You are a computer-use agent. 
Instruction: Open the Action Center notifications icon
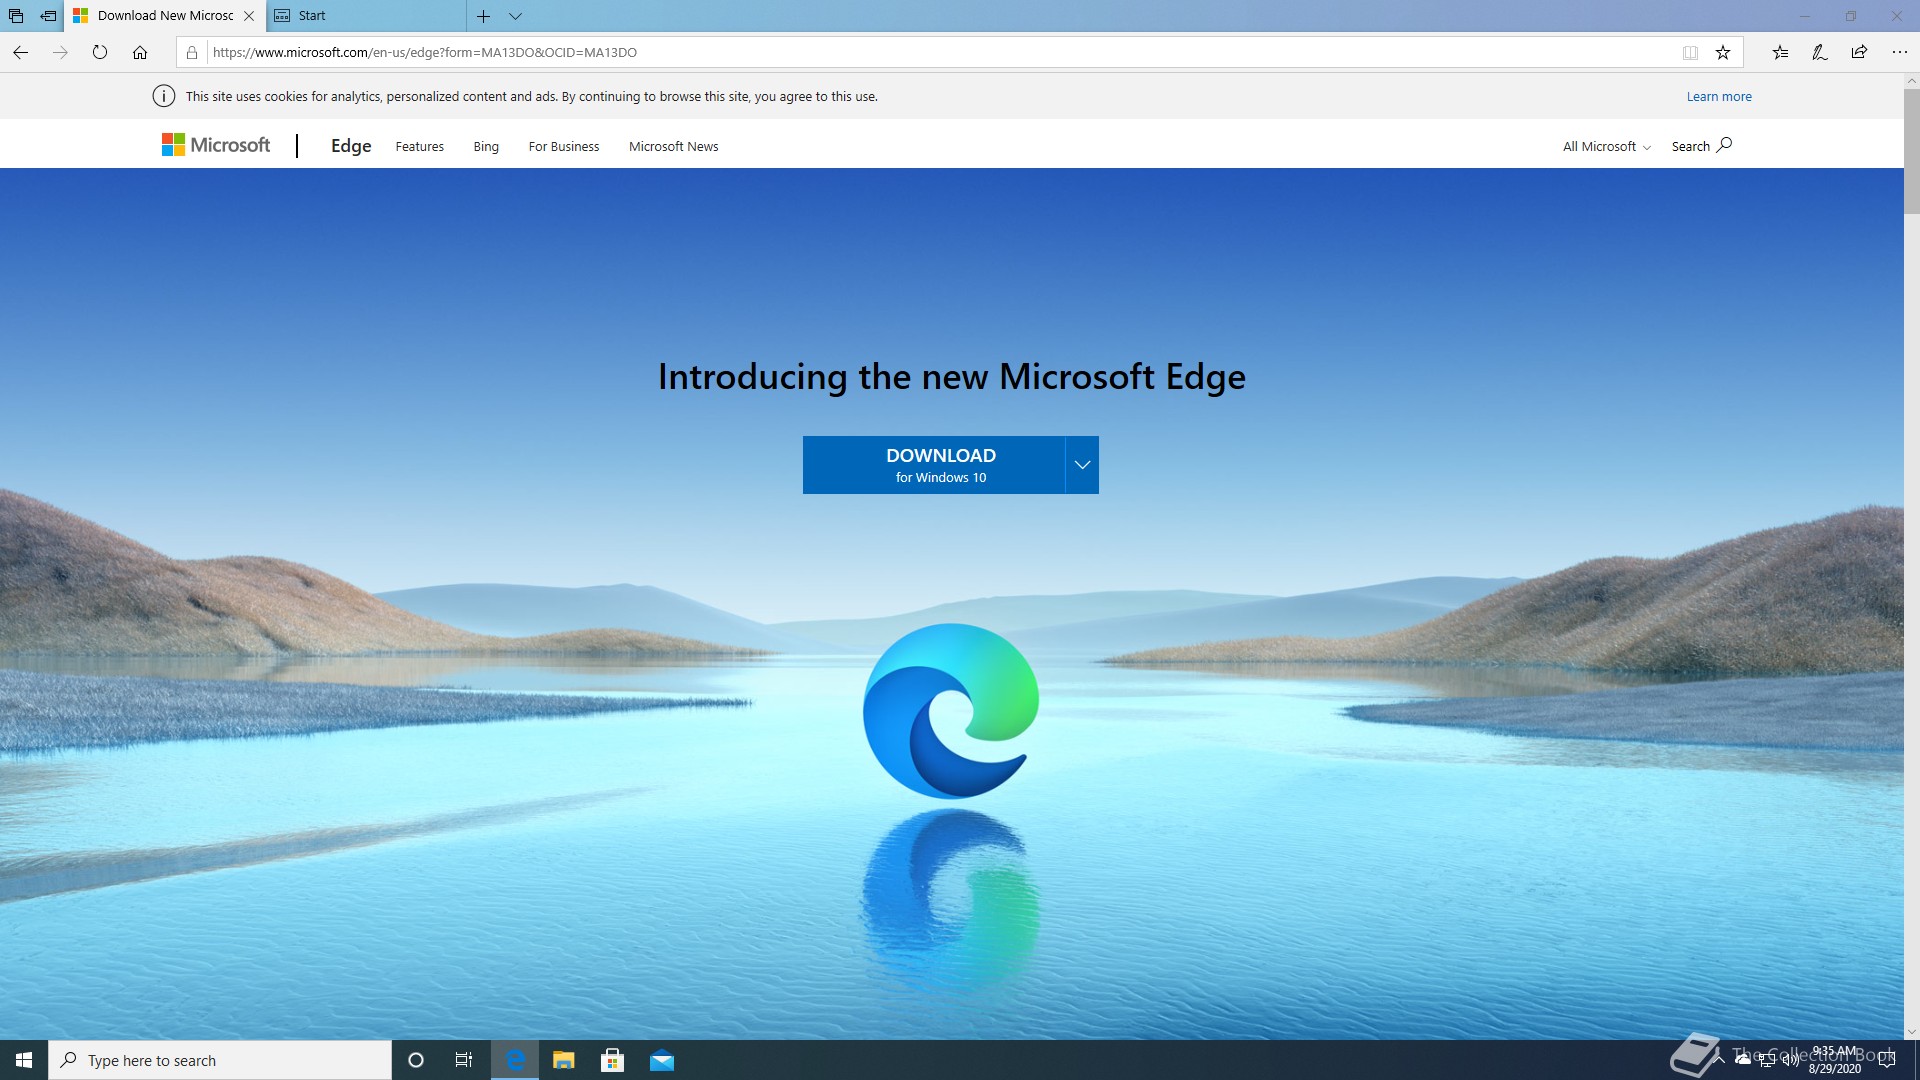(1887, 1060)
